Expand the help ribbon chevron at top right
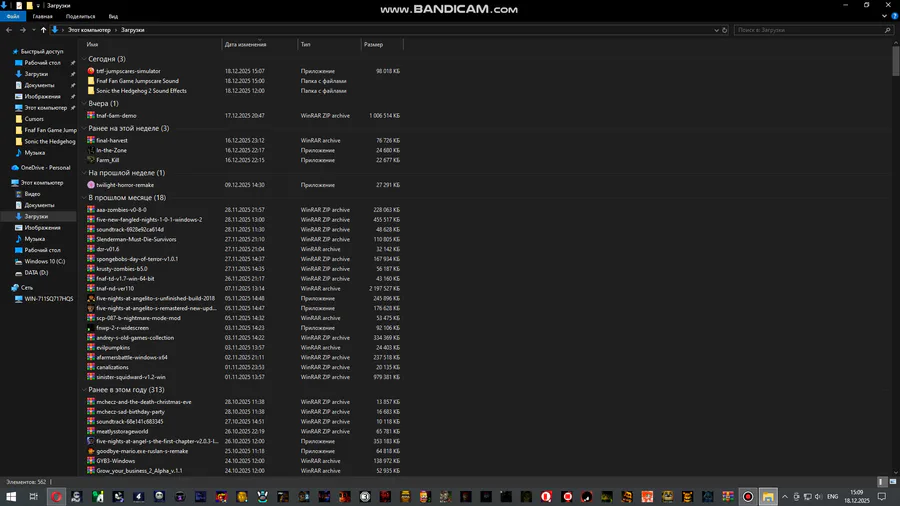This screenshot has width=900, height=506. [x=884, y=17]
